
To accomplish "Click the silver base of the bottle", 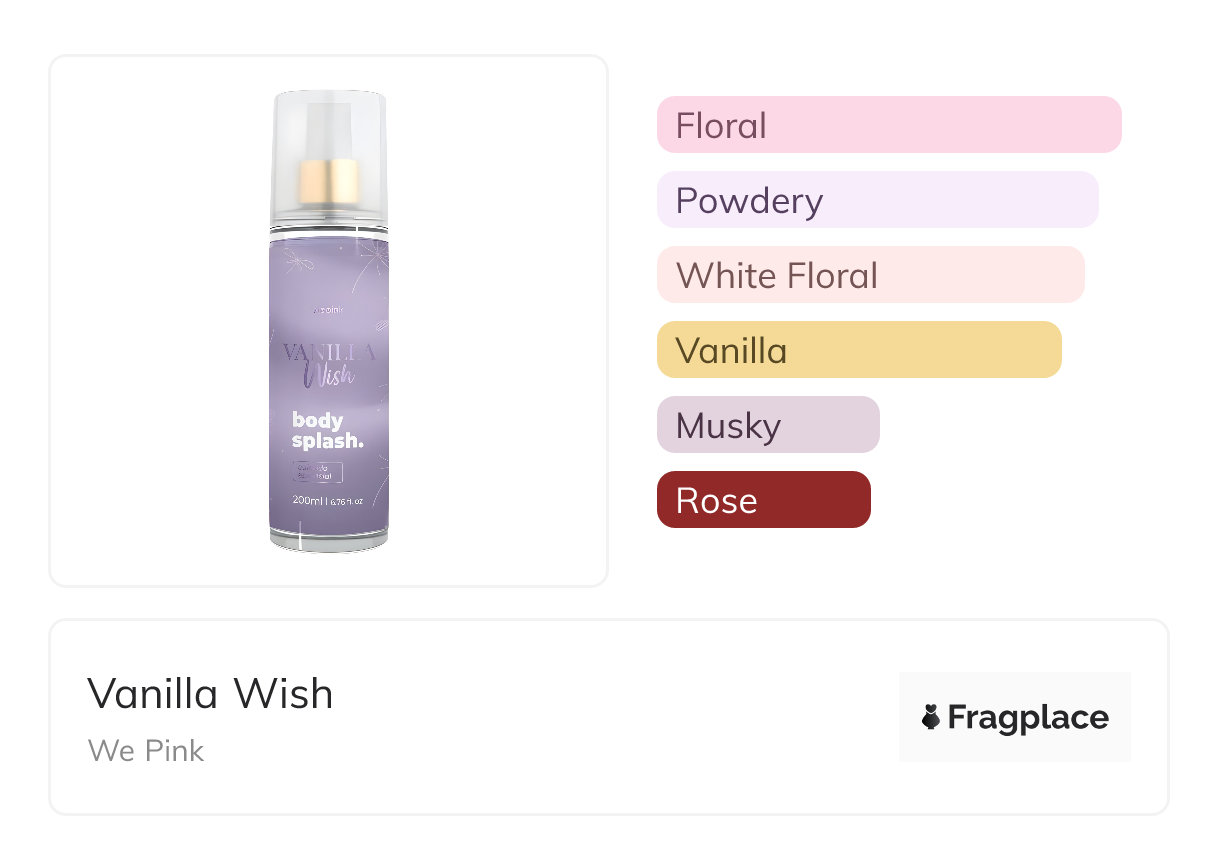I will point(329,541).
